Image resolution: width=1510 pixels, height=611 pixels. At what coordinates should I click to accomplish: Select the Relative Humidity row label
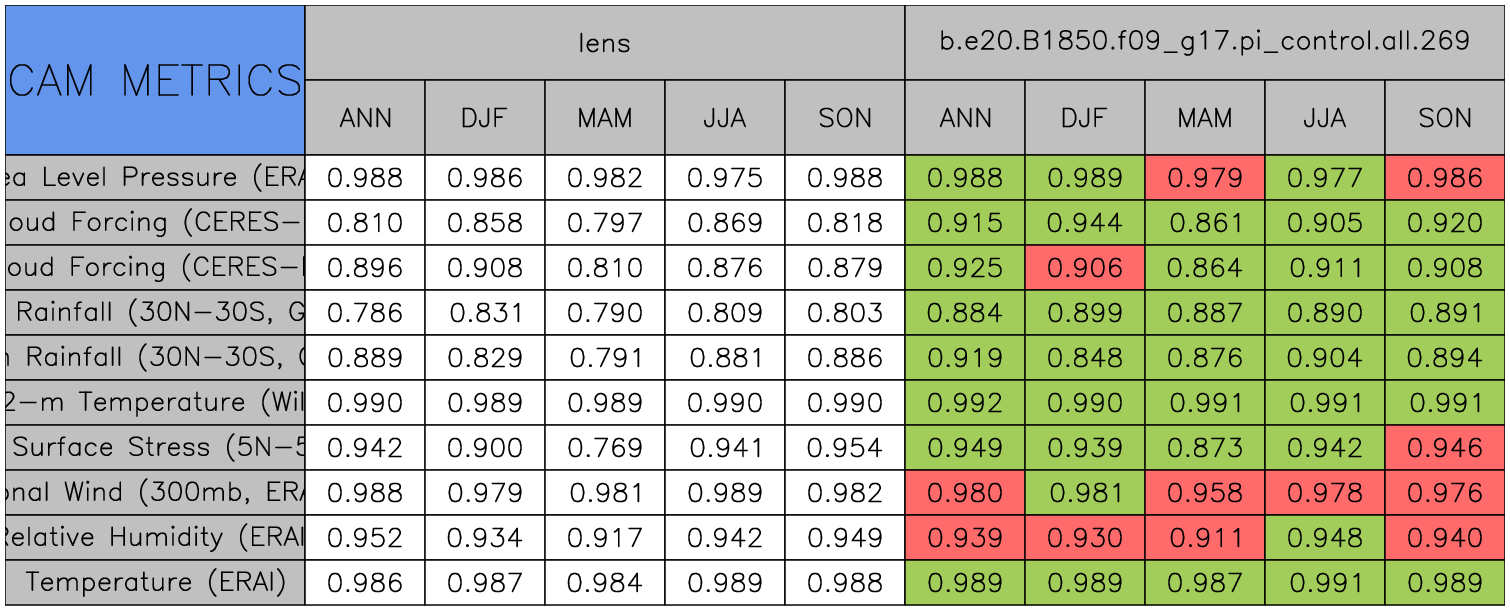coord(155,538)
